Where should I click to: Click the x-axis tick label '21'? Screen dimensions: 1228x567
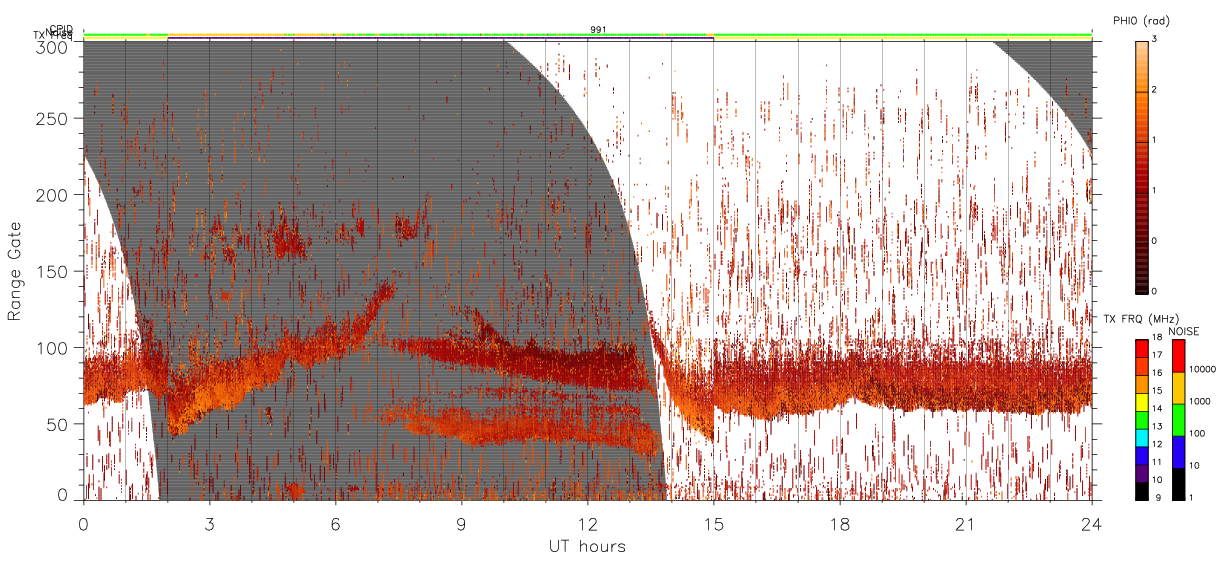(965, 523)
